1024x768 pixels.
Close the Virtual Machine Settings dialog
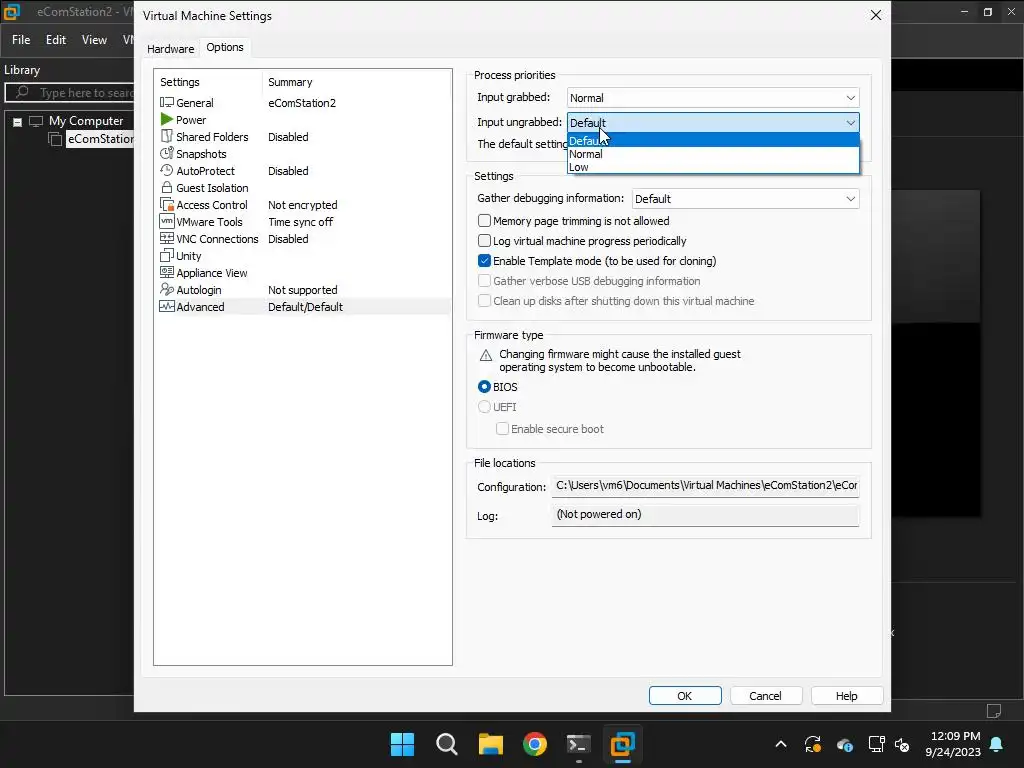(876, 15)
